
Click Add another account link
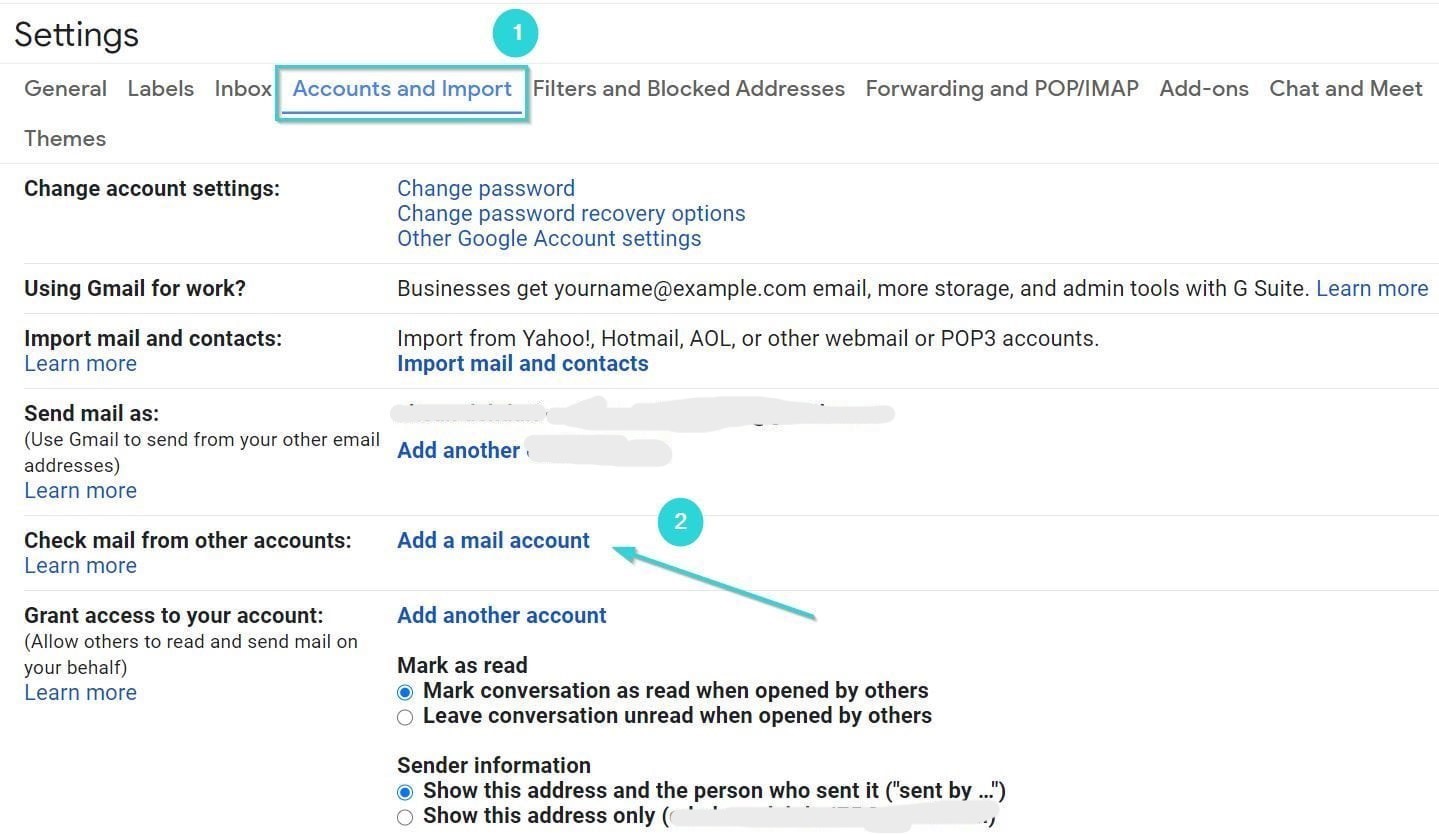502,616
